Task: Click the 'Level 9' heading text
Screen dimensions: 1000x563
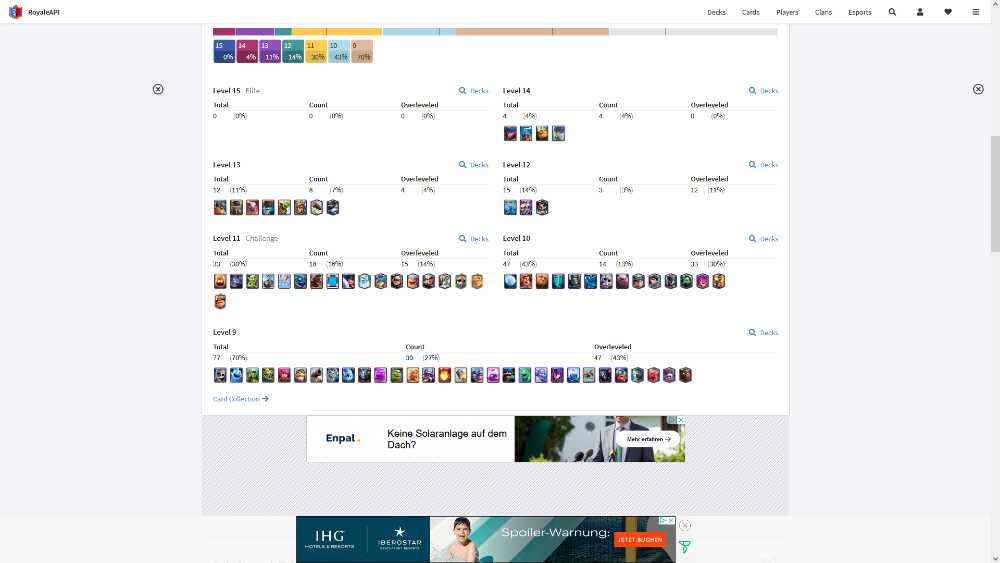Action: pos(224,332)
